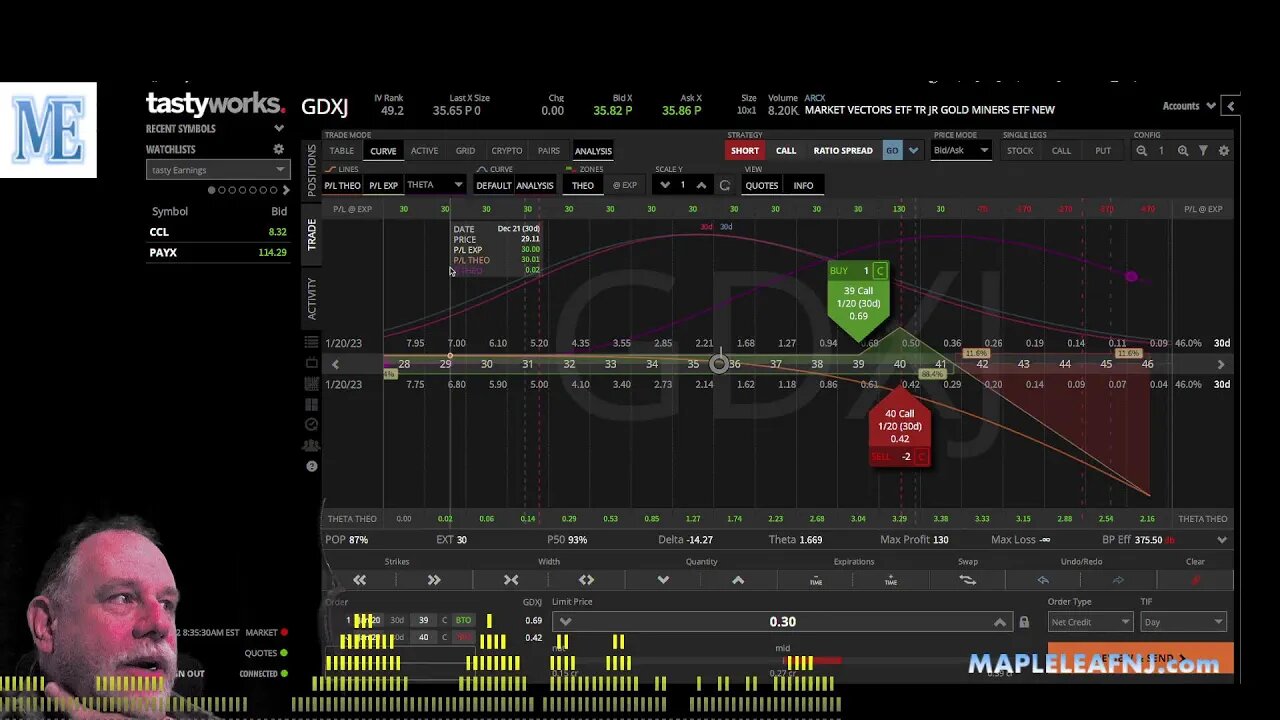This screenshot has width=1280, height=720.
Task: Shift strikes down double-left arrow
Action: click(359, 580)
